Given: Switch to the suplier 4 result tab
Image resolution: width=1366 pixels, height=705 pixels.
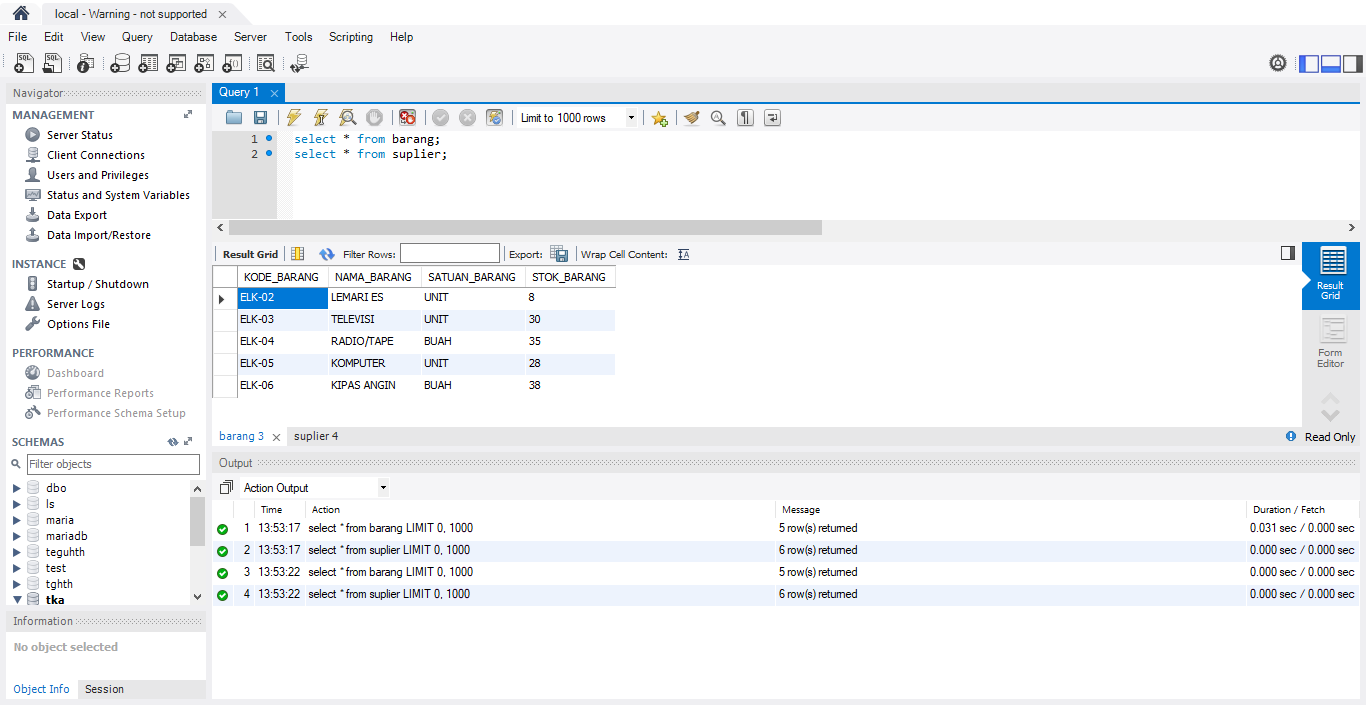Looking at the screenshot, I should tap(315, 436).
